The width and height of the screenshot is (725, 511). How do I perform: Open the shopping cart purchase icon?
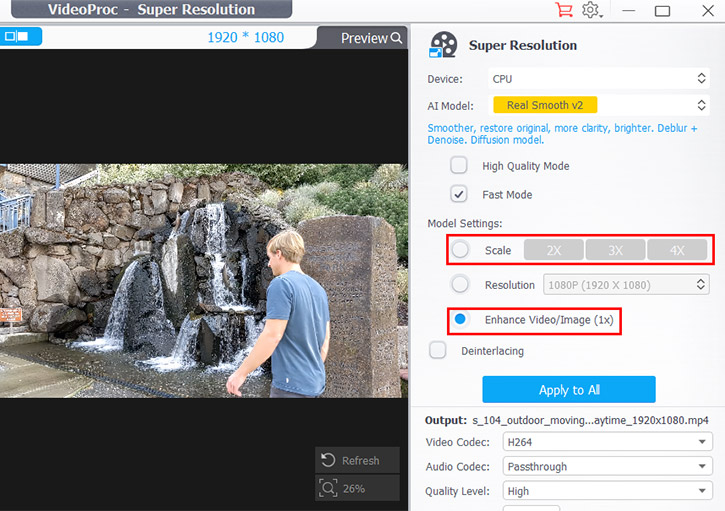click(564, 10)
